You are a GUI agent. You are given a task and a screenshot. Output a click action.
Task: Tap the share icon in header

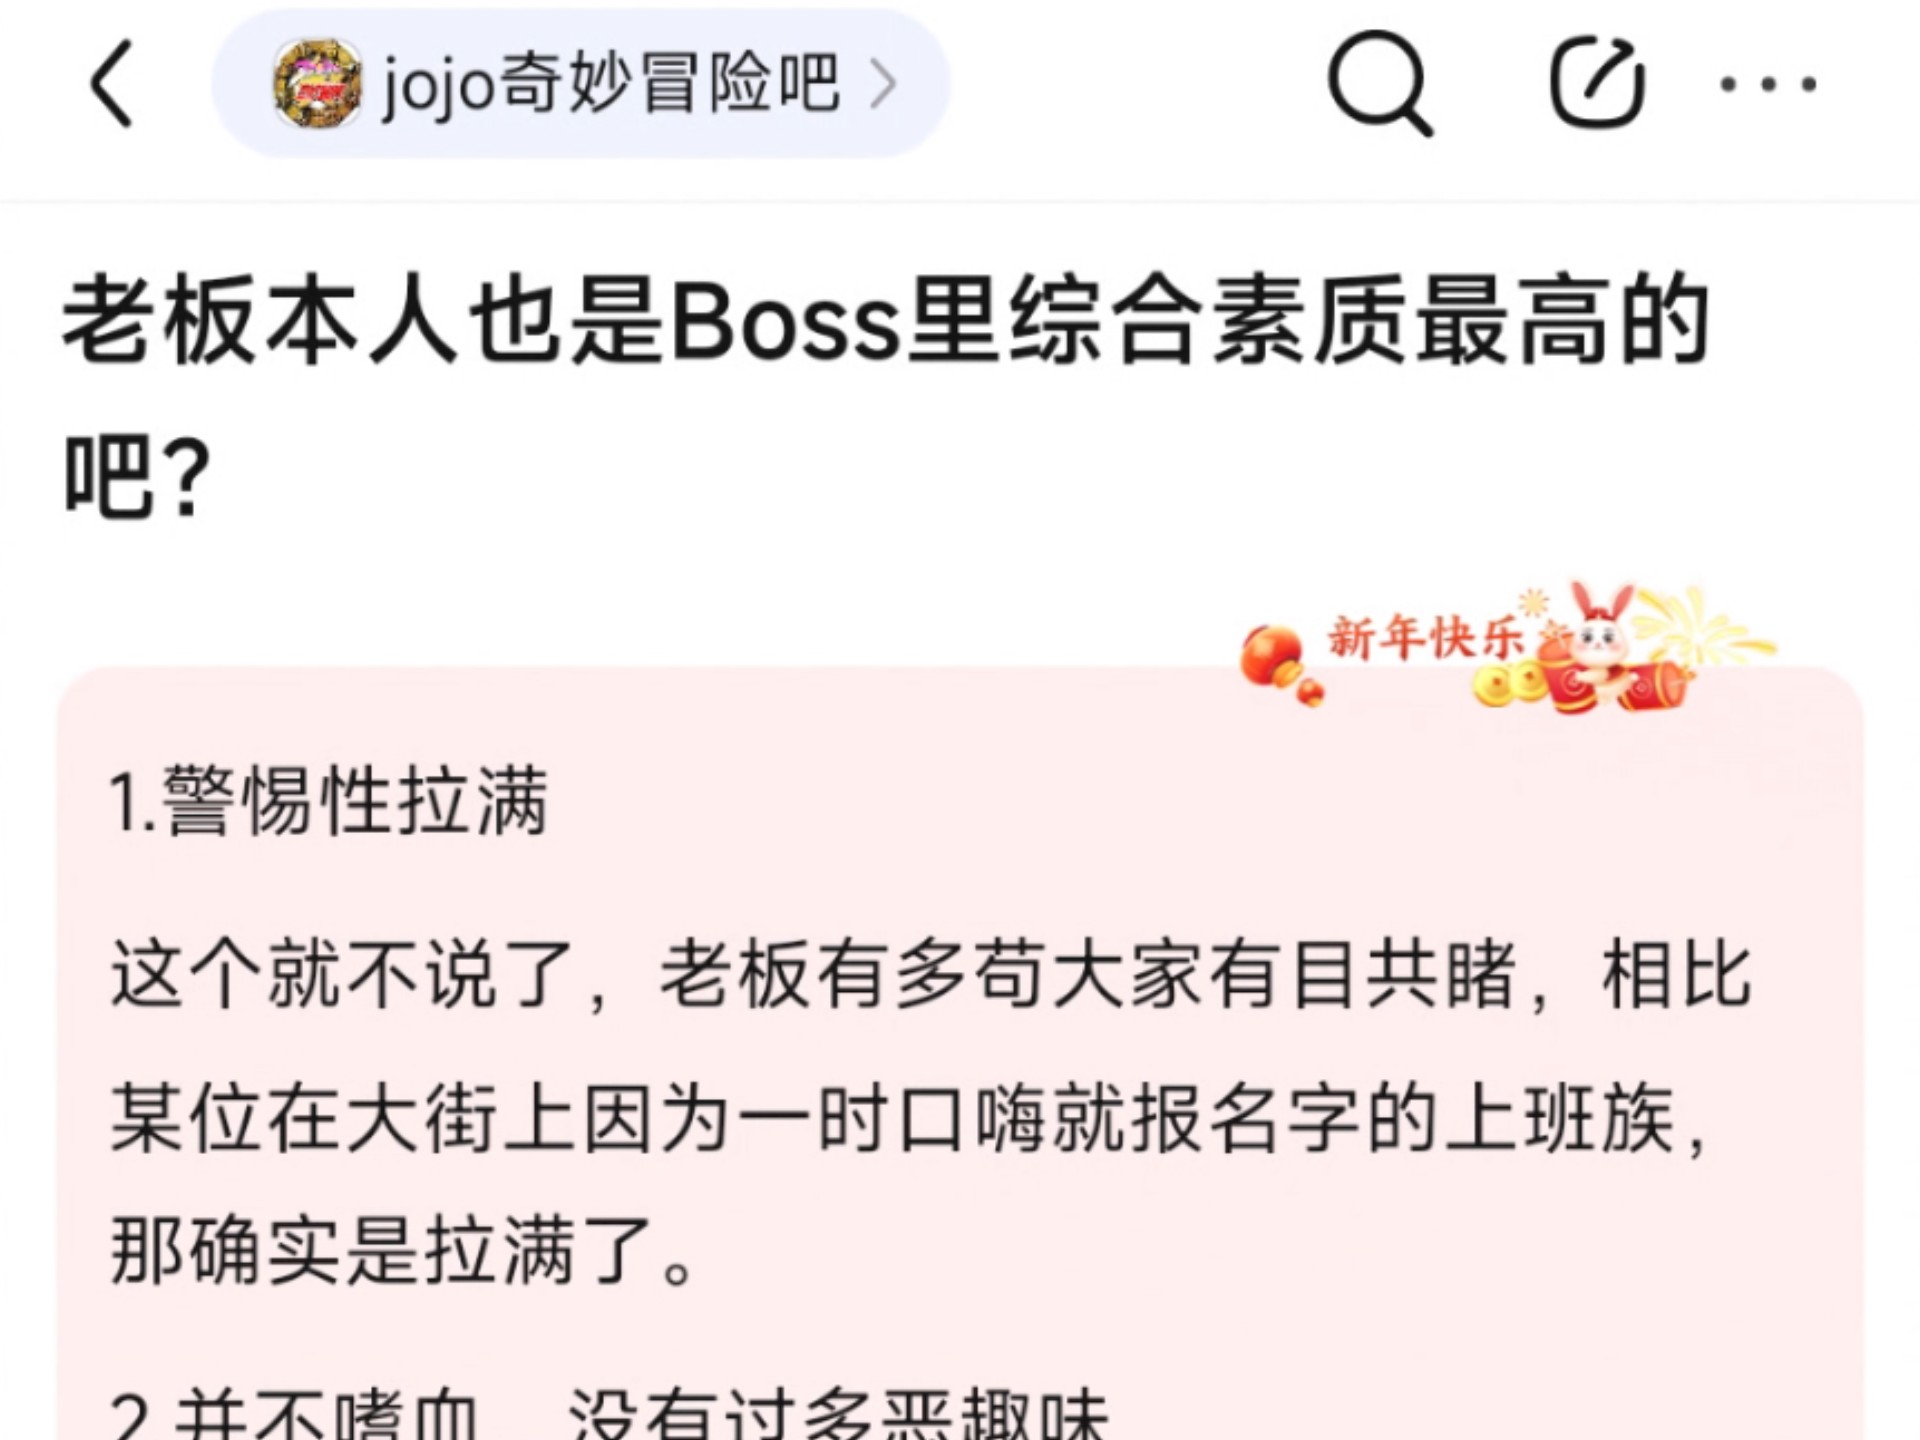click(1597, 84)
